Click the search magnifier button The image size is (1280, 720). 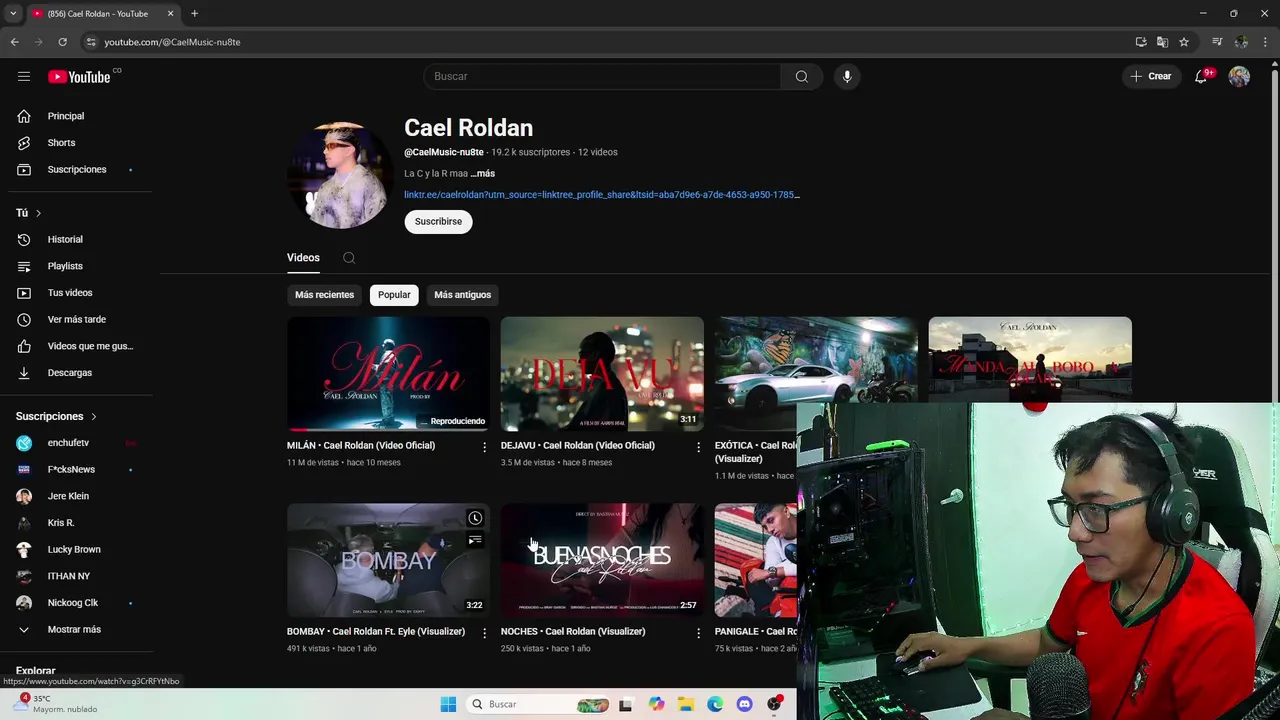coord(801,76)
